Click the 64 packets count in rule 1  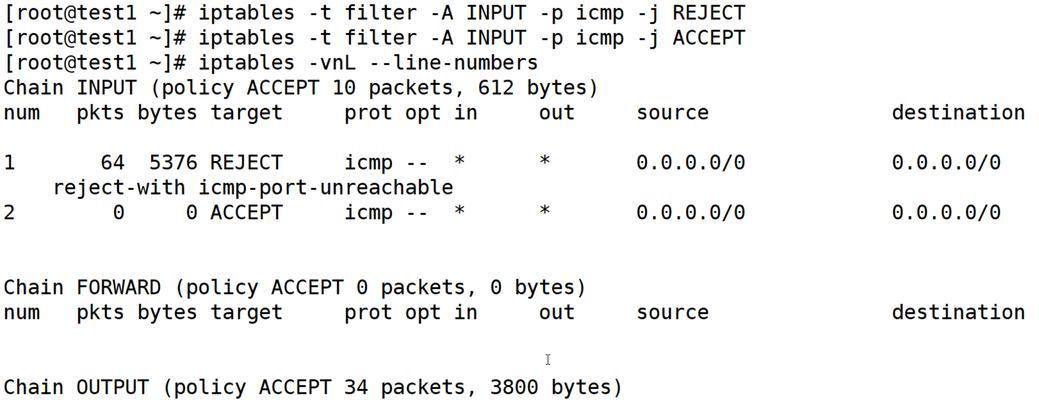(x=113, y=162)
